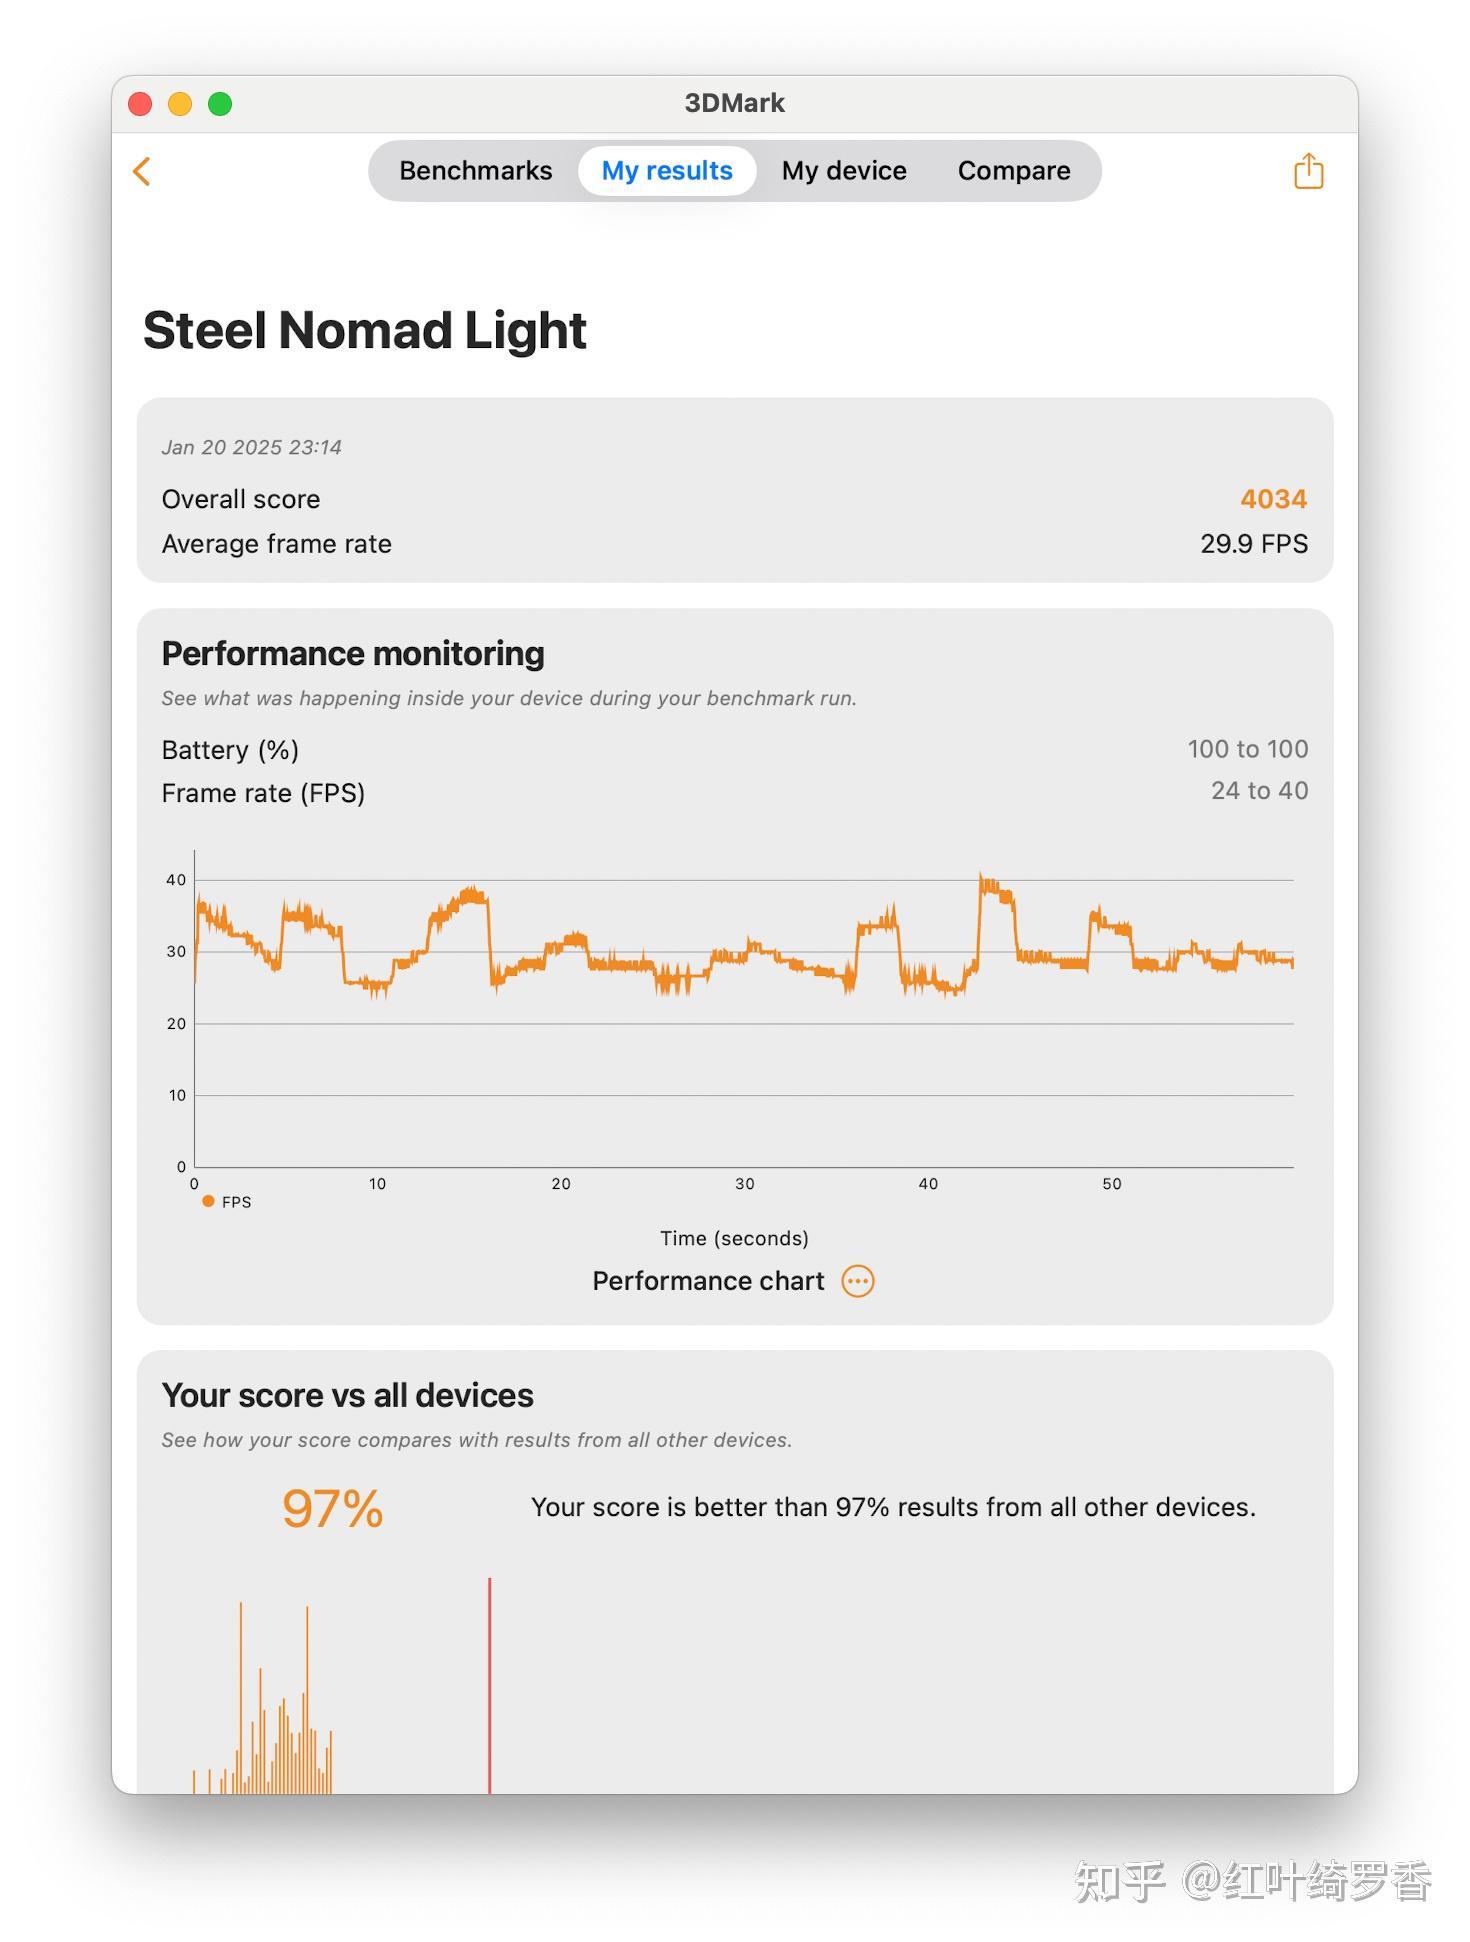Click the Battery (%) monitoring row
The width and height of the screenshot is (1470, 1942).
[x=231, y=750]
